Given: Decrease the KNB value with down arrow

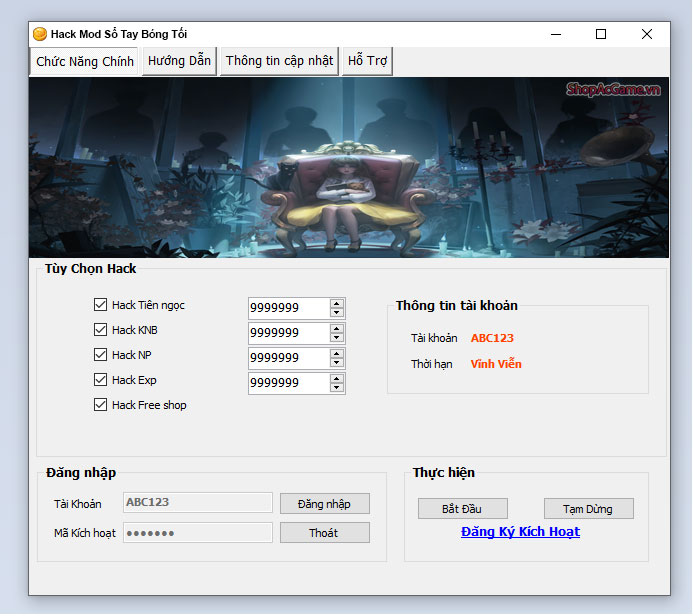Looking at the screenshot, I should click(x=337, y=338).
